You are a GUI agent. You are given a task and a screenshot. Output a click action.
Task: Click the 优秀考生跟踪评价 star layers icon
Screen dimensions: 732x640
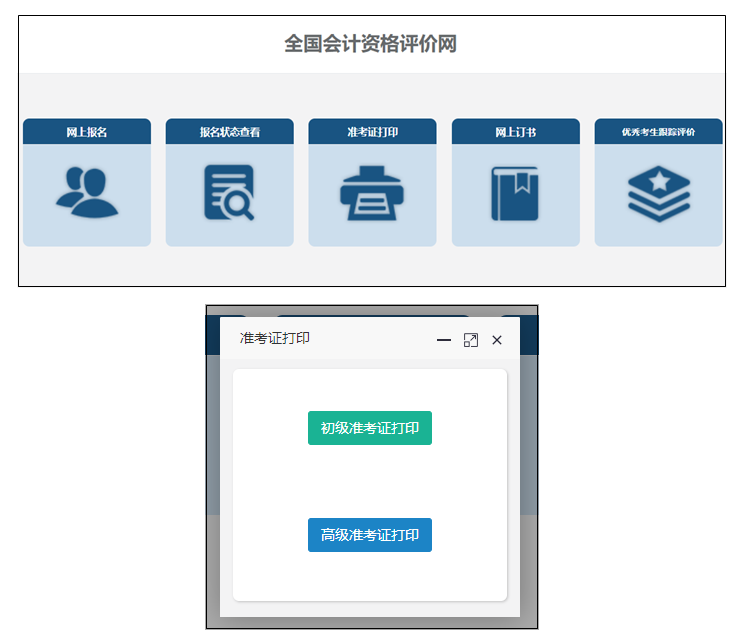pos(659,194)
